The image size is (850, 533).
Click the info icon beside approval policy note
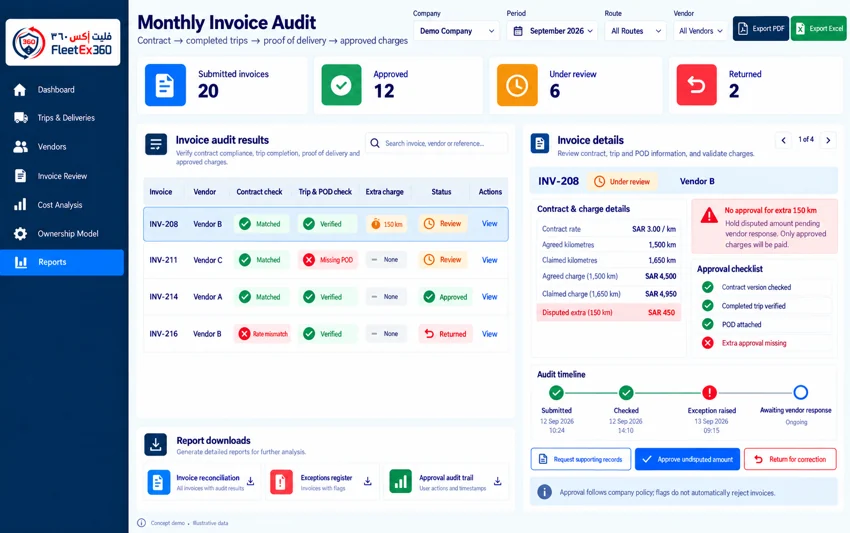tap(544, 492)
